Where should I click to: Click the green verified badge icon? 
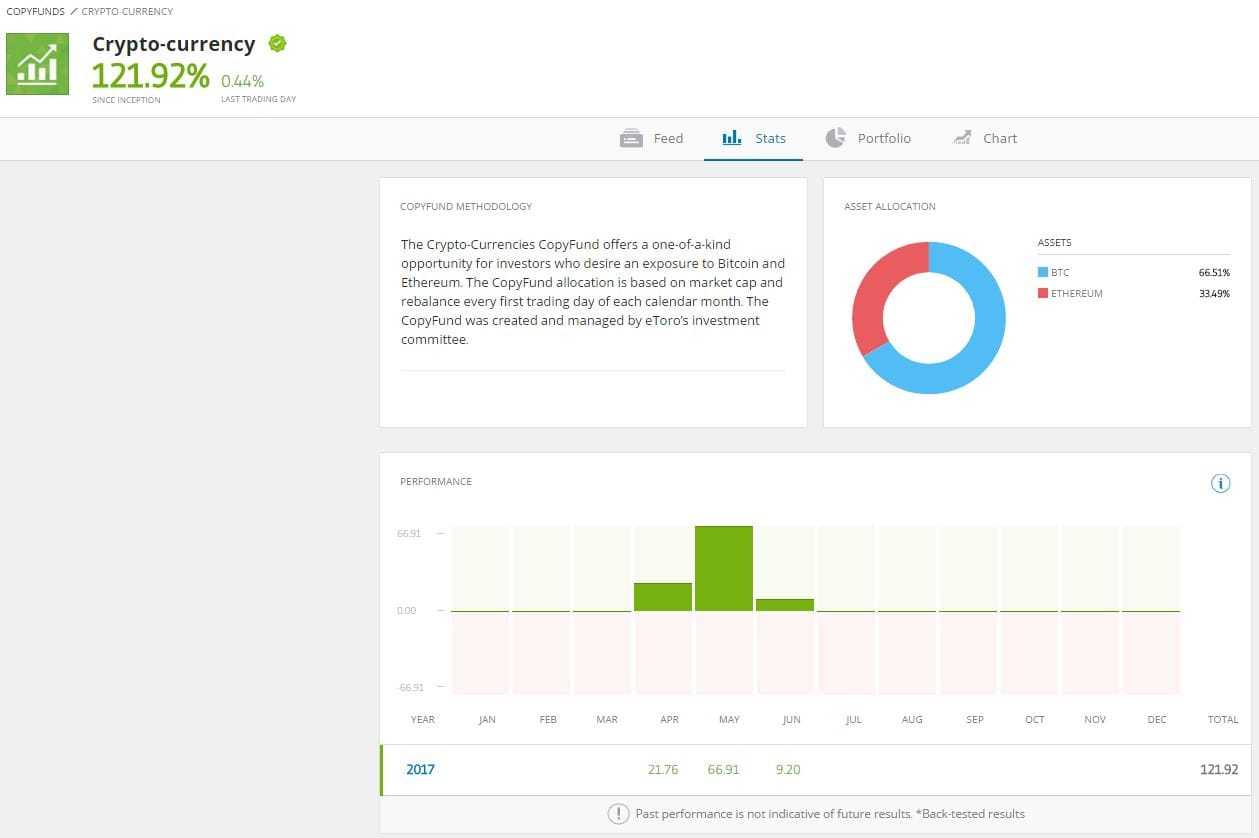[x=278, y=44]
